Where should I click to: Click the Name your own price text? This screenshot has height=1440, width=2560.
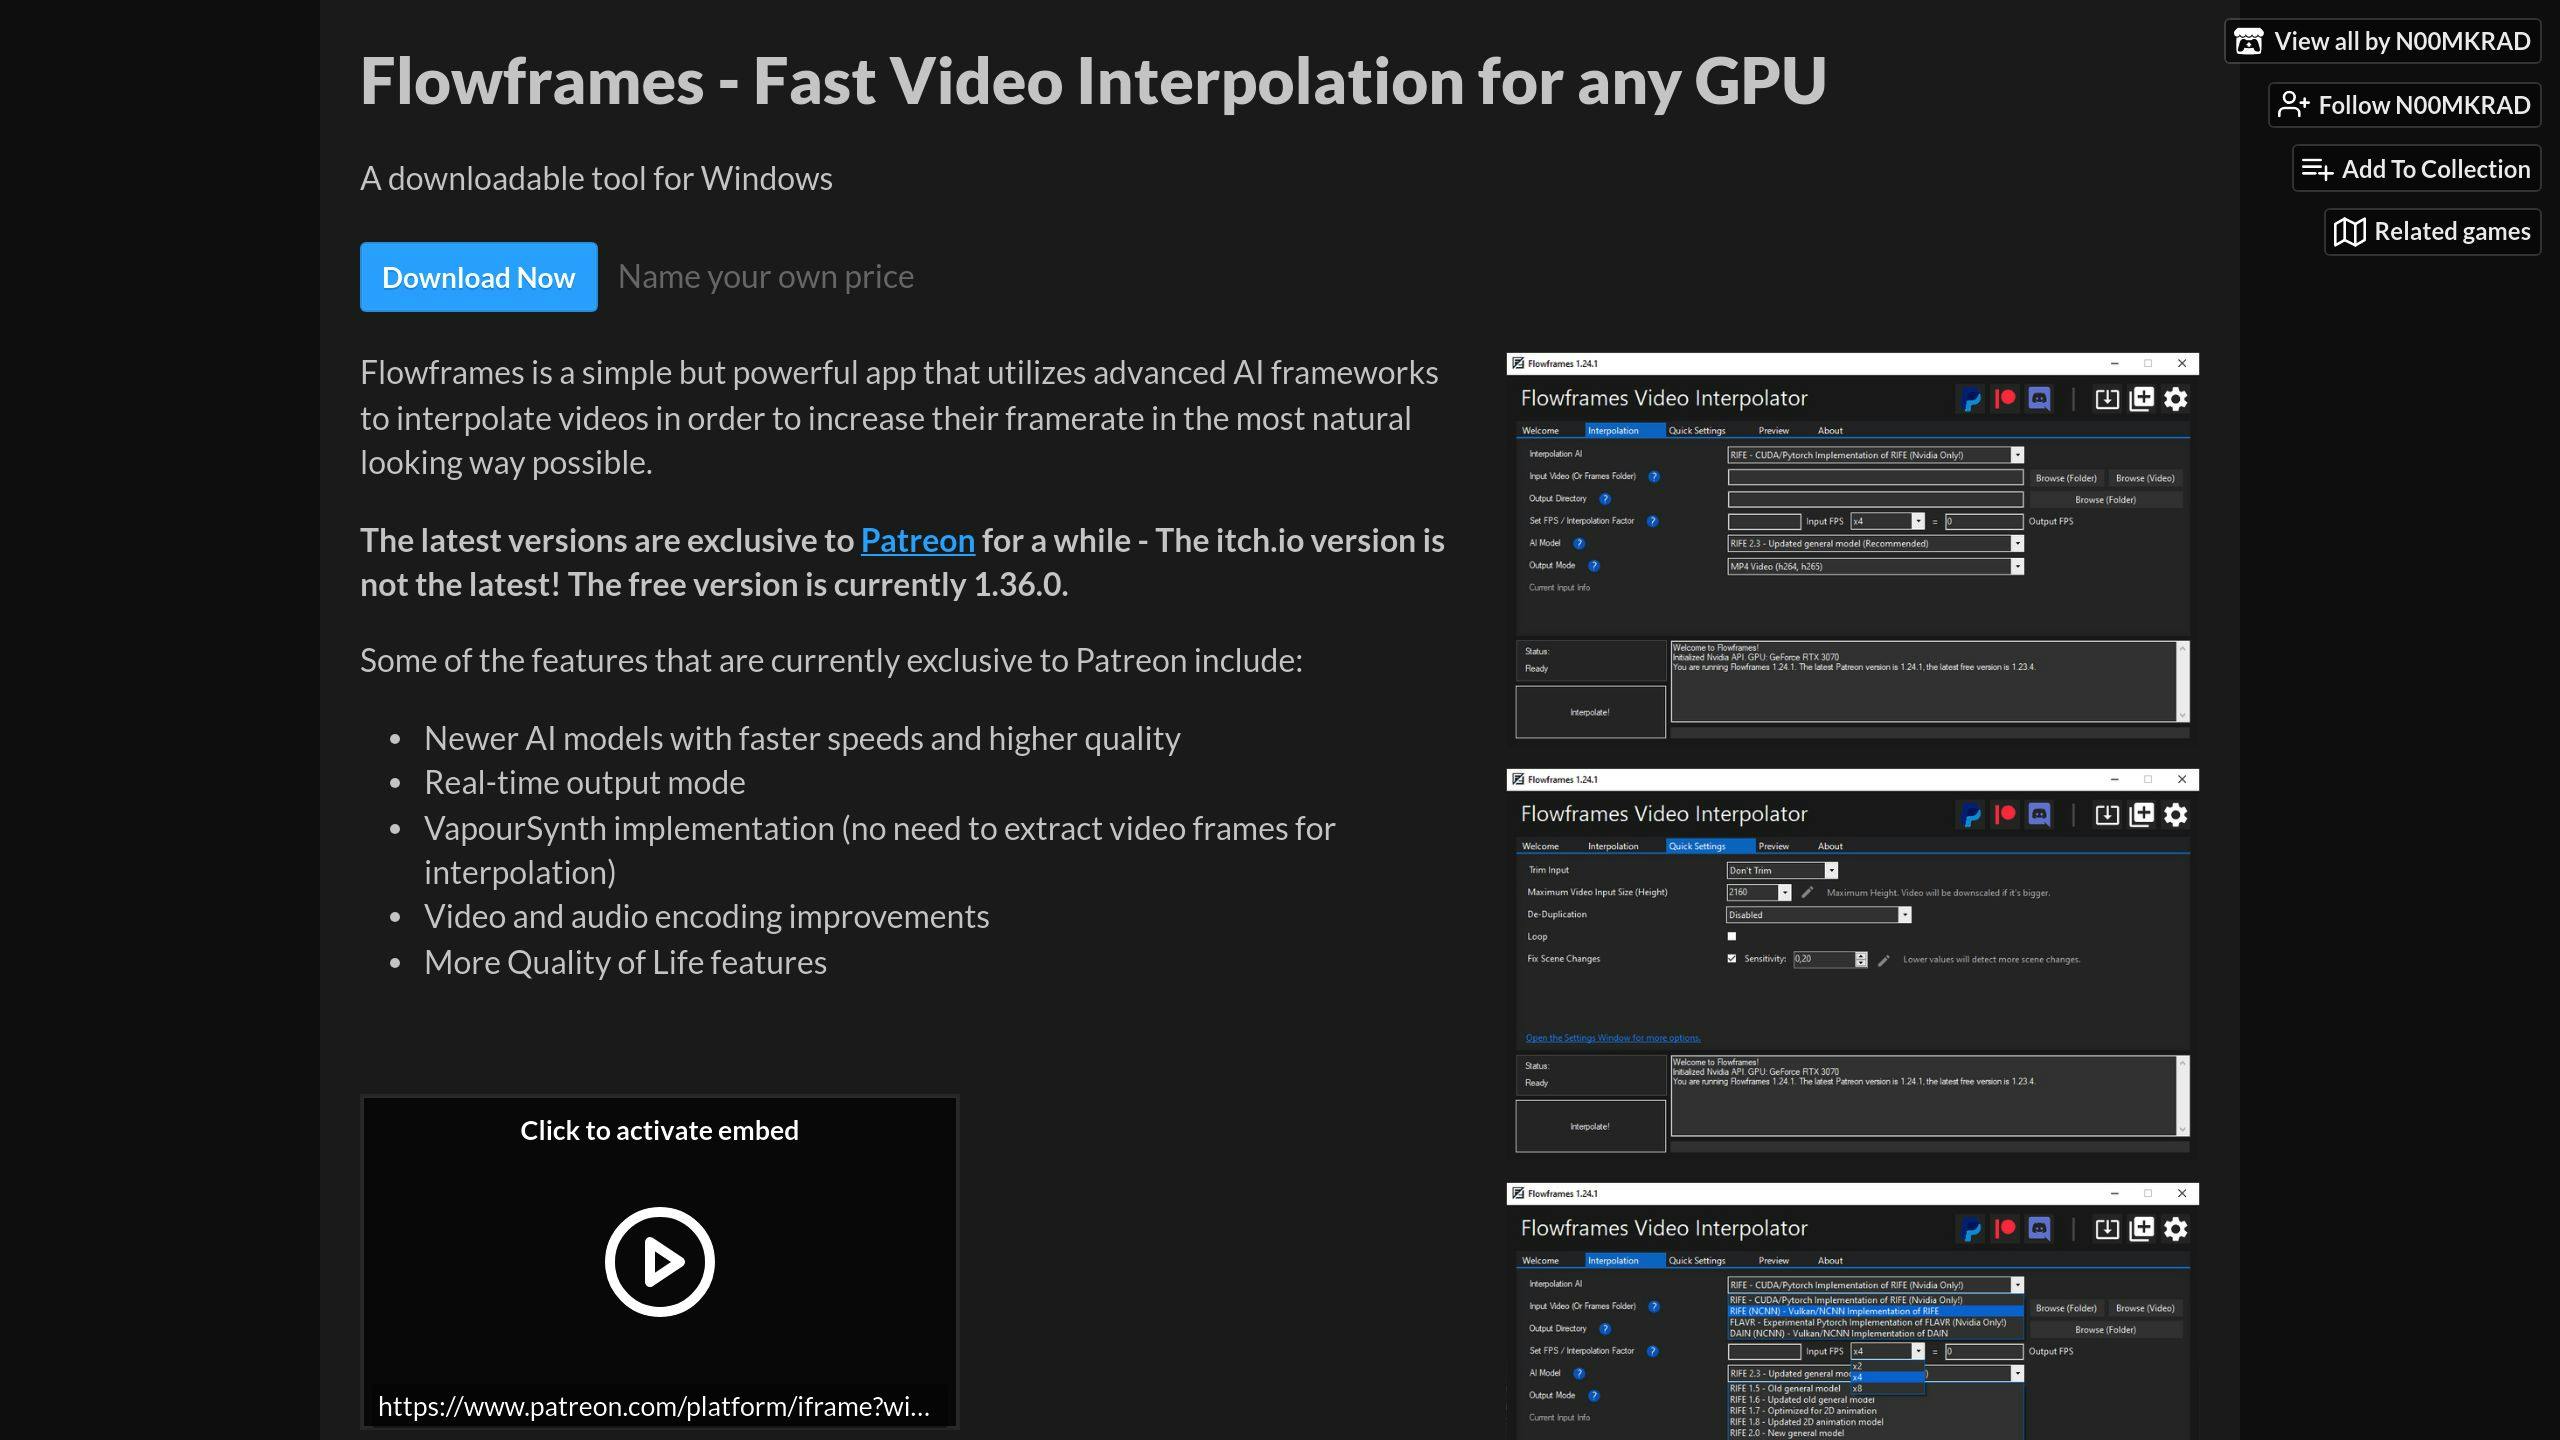coord(766,276)
